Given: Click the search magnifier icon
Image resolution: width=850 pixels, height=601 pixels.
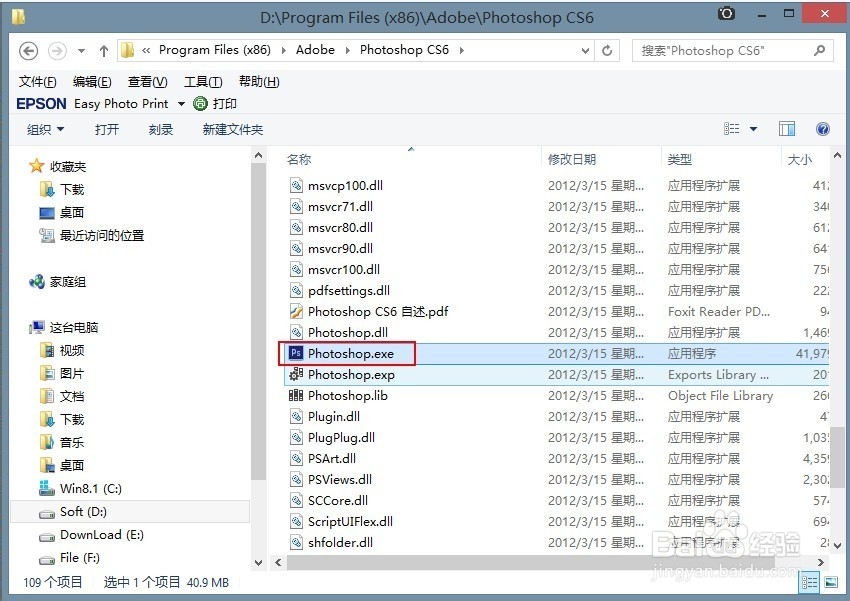Looking at the screenshot, I should pos(820,50).
